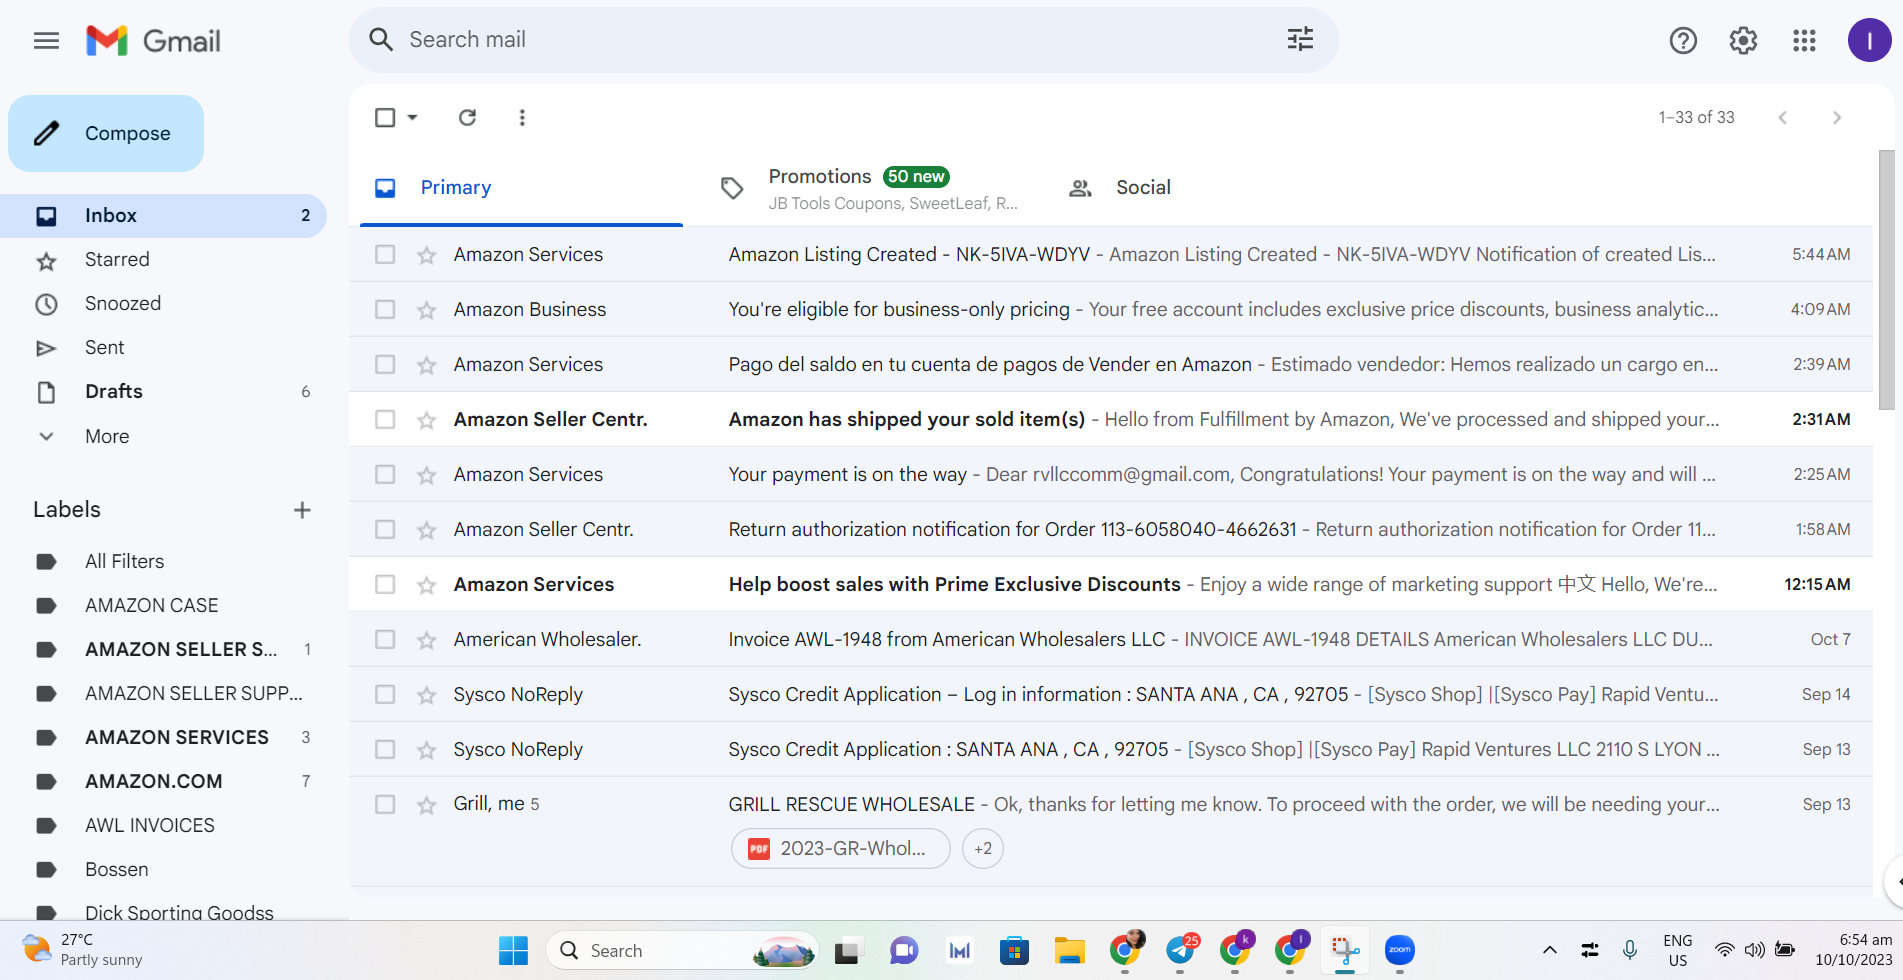Click the Search mail field
Image resolution: width=1903 pixels, height=980 pixels.
click(x=843, y=40)
